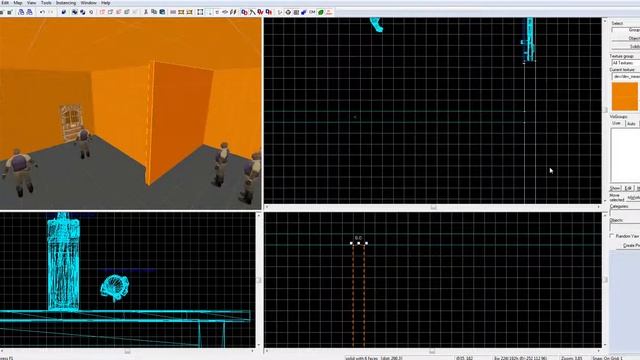Click the Undo arrow icon
640x360 pixels.
point(42,12)
